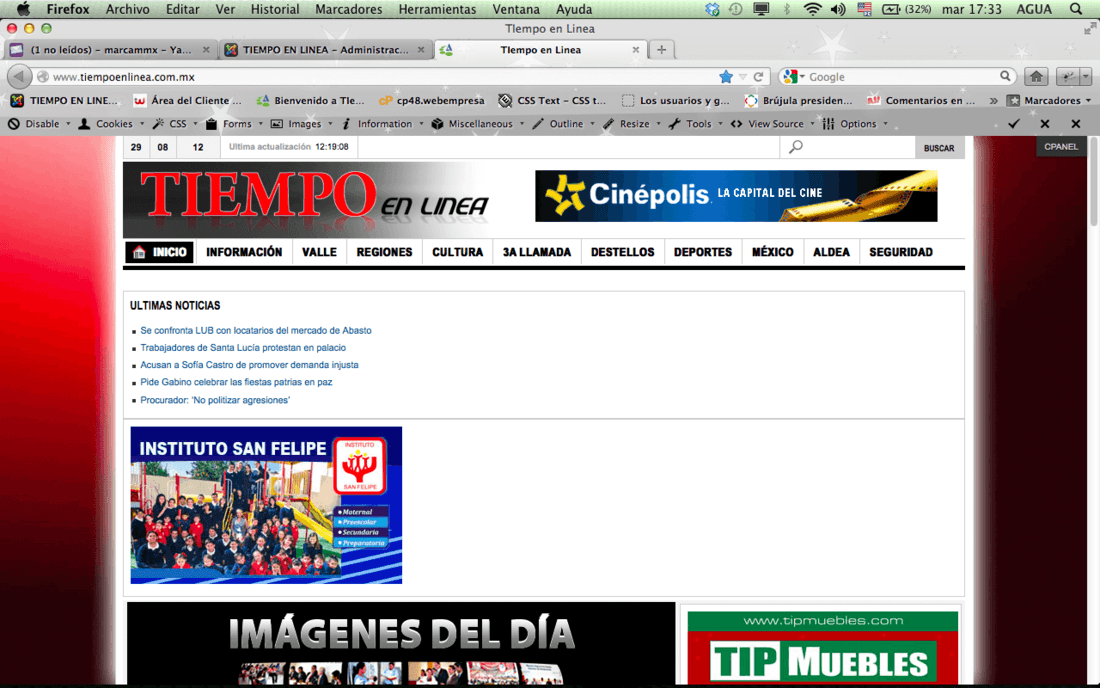1100x688 pixels.
Task: Close the Yahoo mail tab
Action: click(x=206, y=50)
